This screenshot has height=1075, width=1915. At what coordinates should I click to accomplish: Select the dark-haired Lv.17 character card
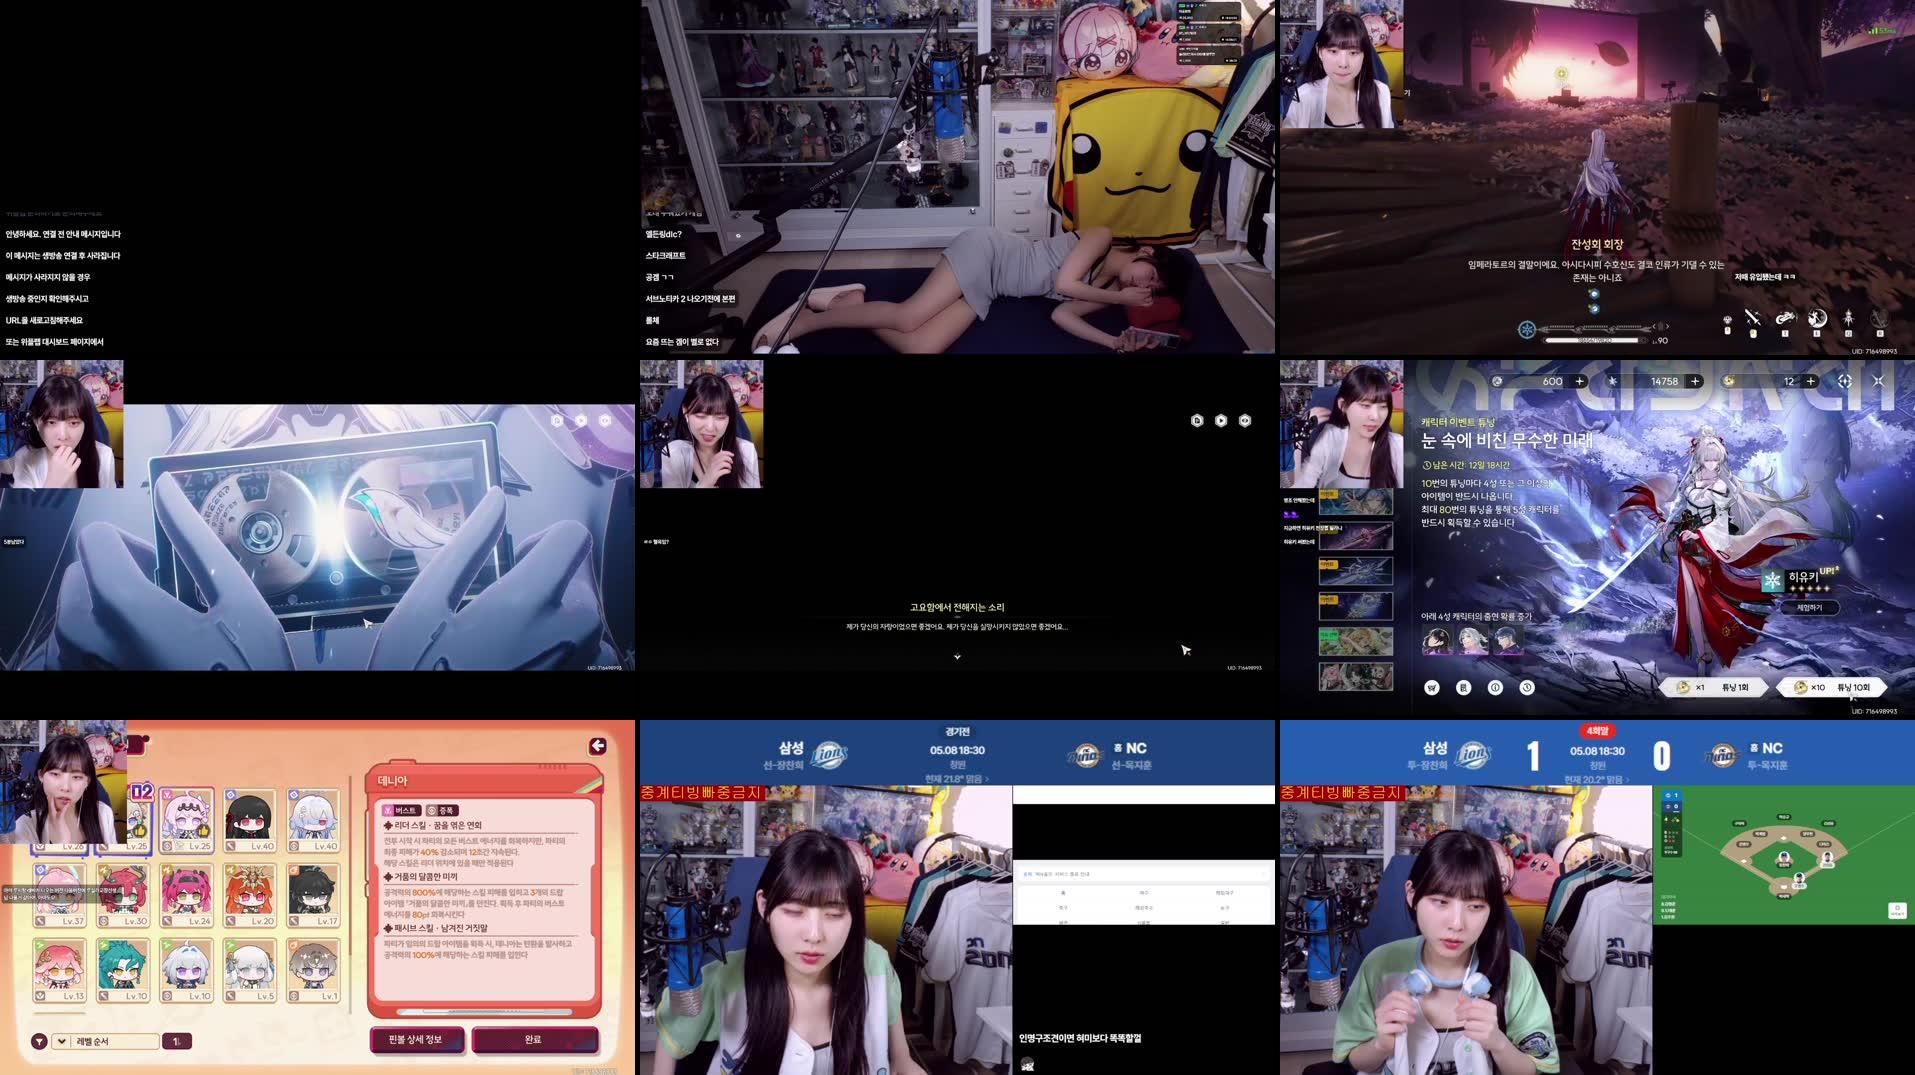314,895
